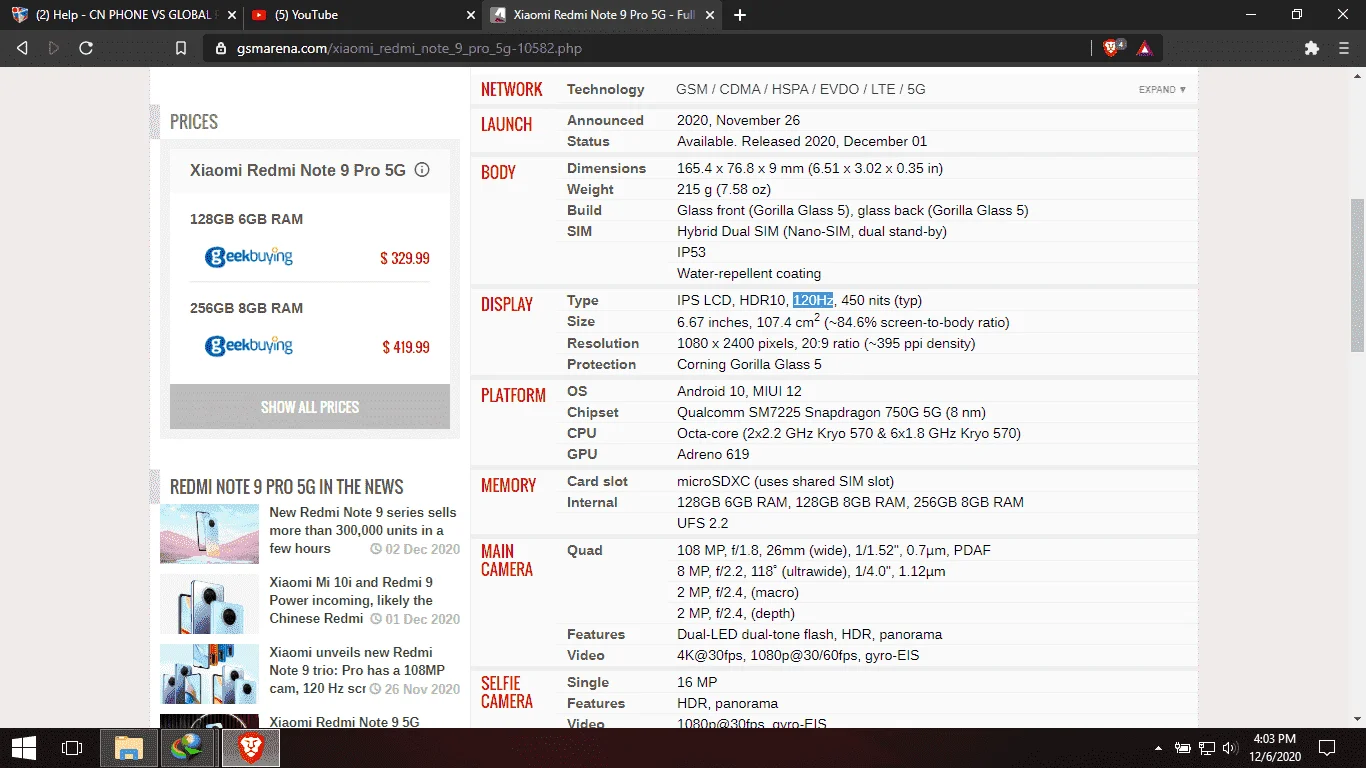Click '215 g (7.58 oz)' weight value
Screen dimensions: 1366x768
pyautogui.click(x=724, y=189)
